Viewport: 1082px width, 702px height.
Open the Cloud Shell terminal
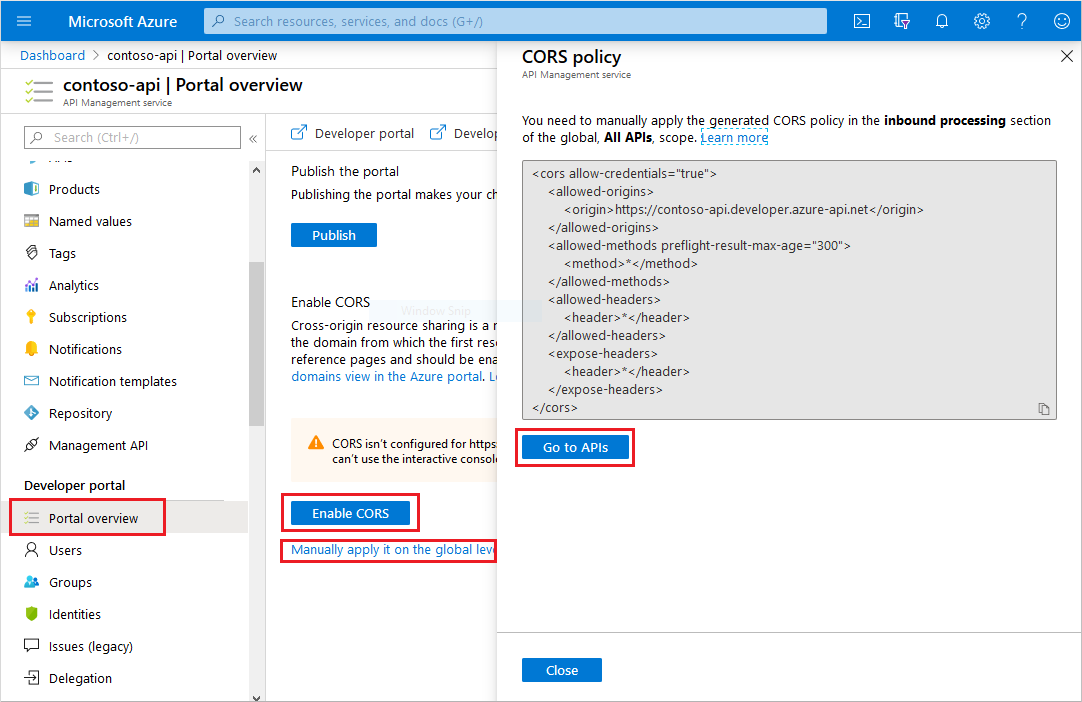click(x=861, y=20)
